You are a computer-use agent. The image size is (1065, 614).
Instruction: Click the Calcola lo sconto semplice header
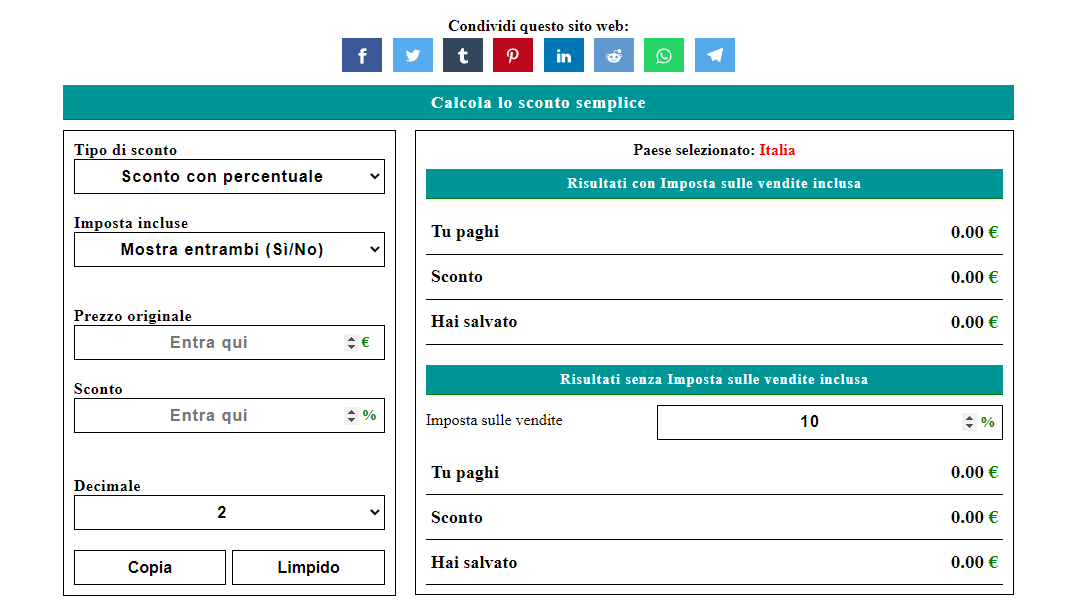coord(538,102)
